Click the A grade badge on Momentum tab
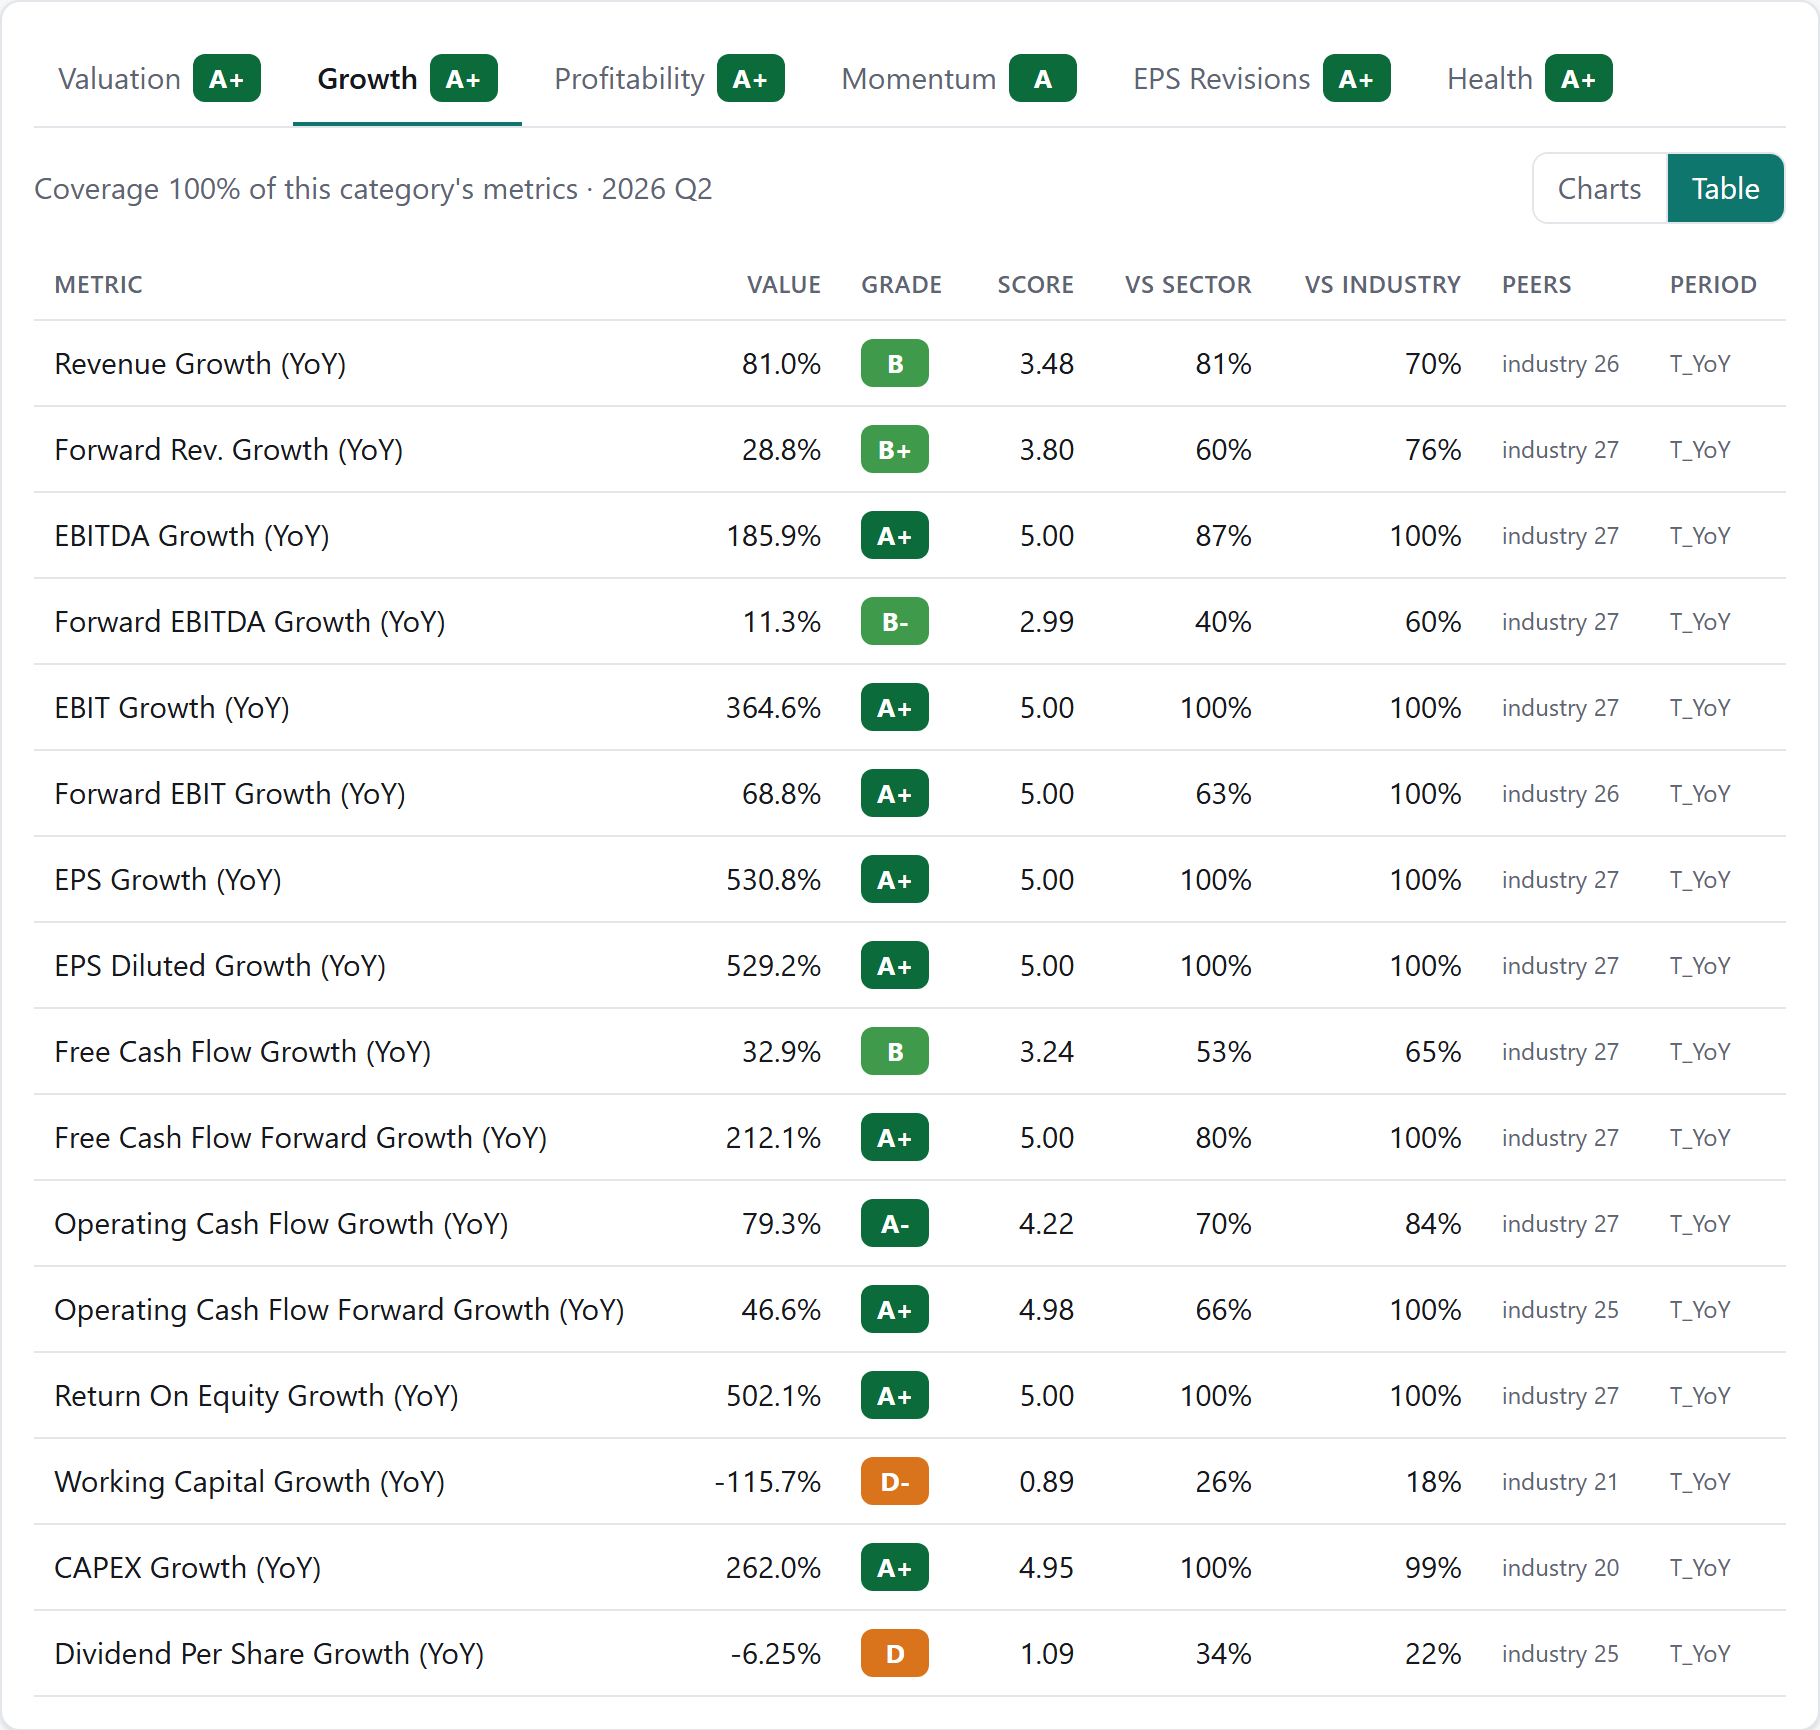Viewport: 1820px width, 1730px height. click(1043, 79)
